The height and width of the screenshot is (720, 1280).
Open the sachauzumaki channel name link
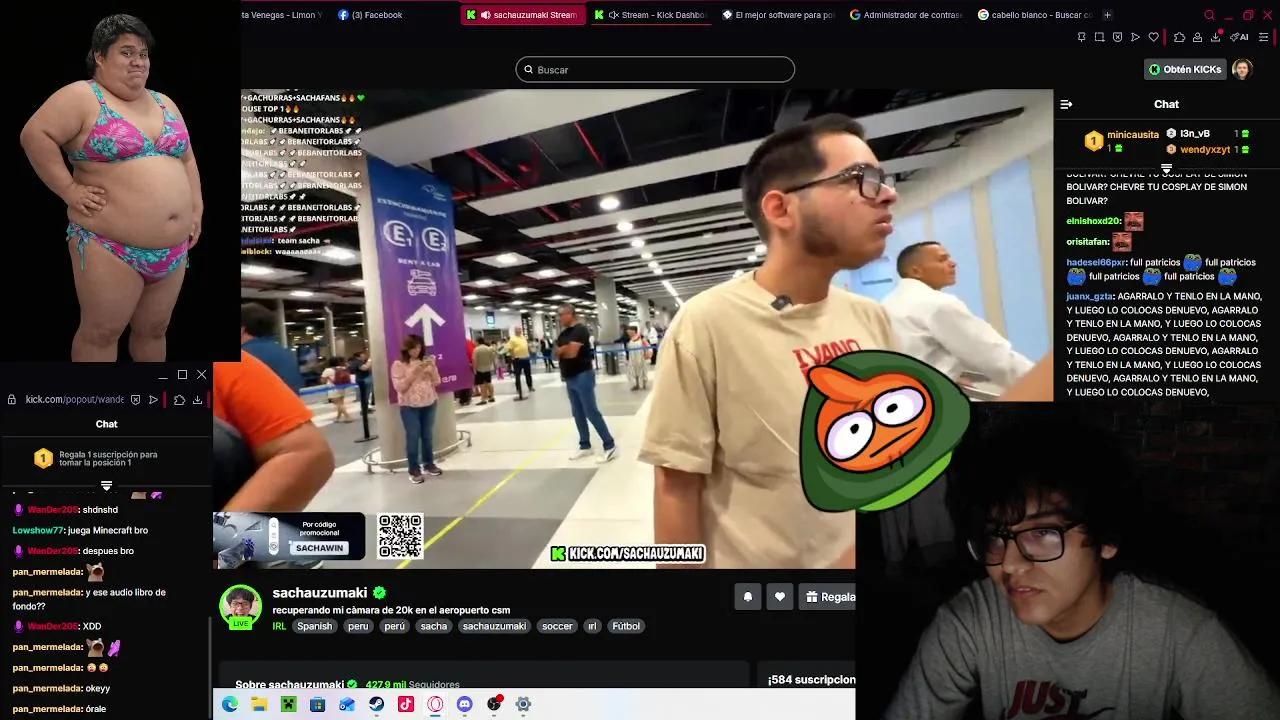coord(320,593)
